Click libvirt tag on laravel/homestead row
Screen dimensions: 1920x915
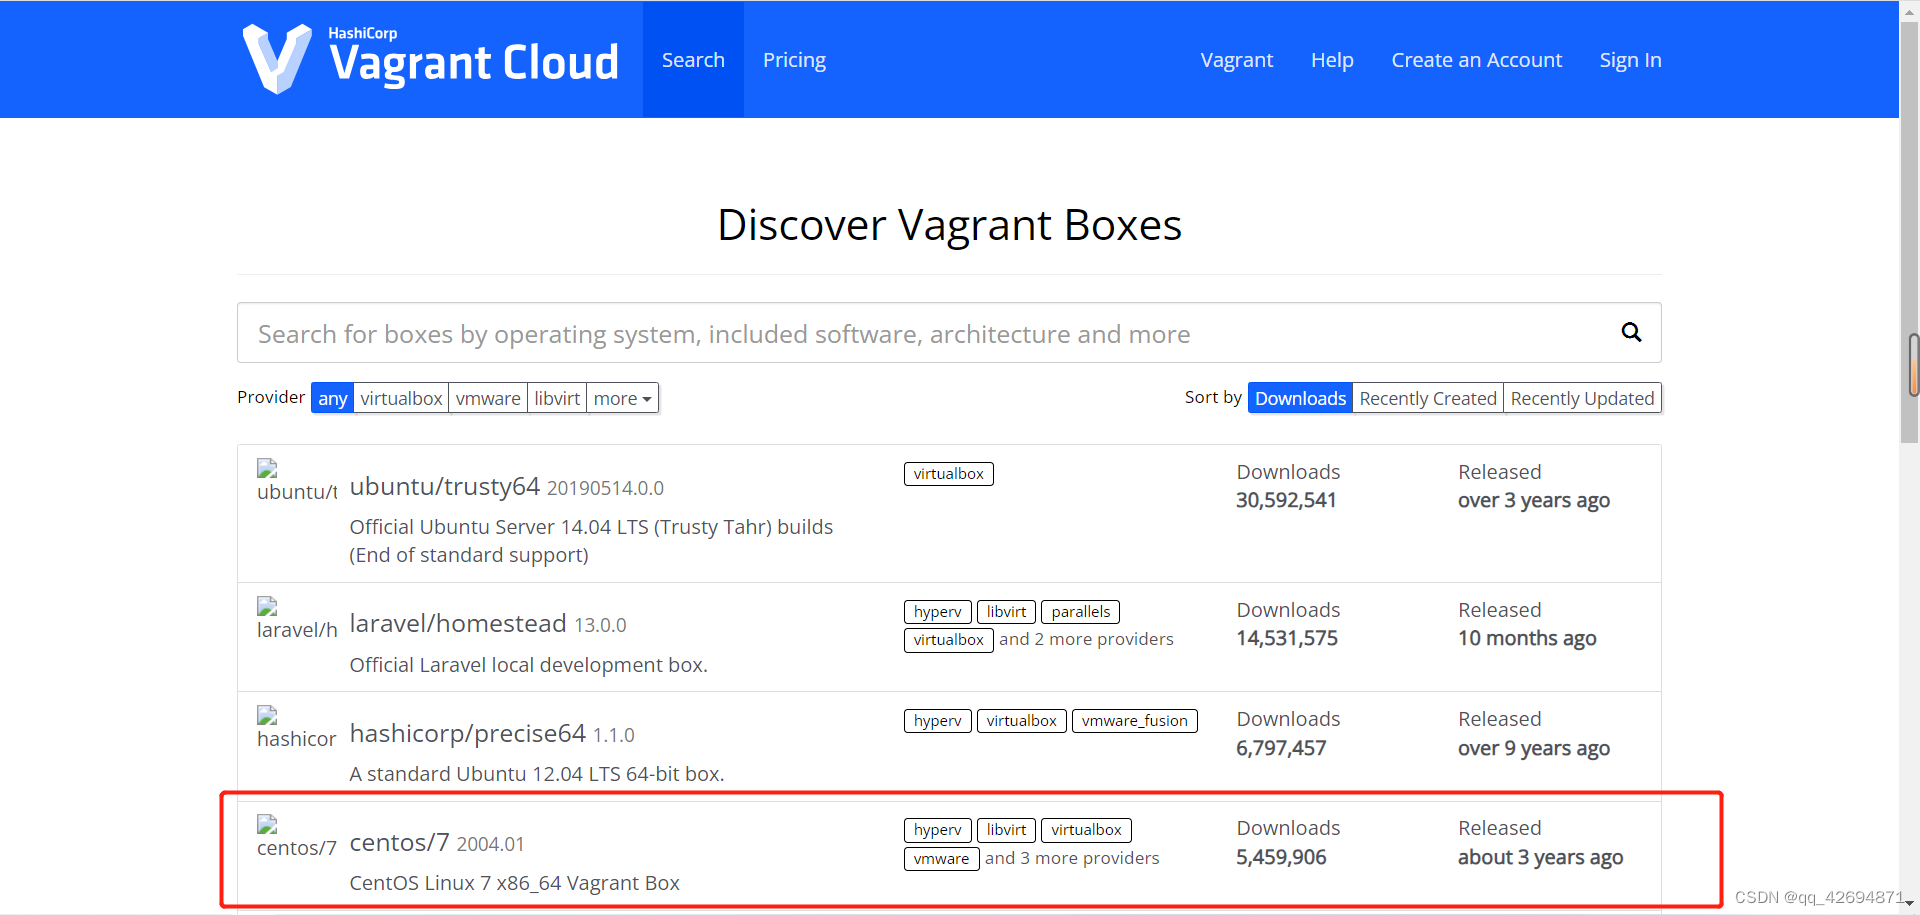[x=1006, y=612]
